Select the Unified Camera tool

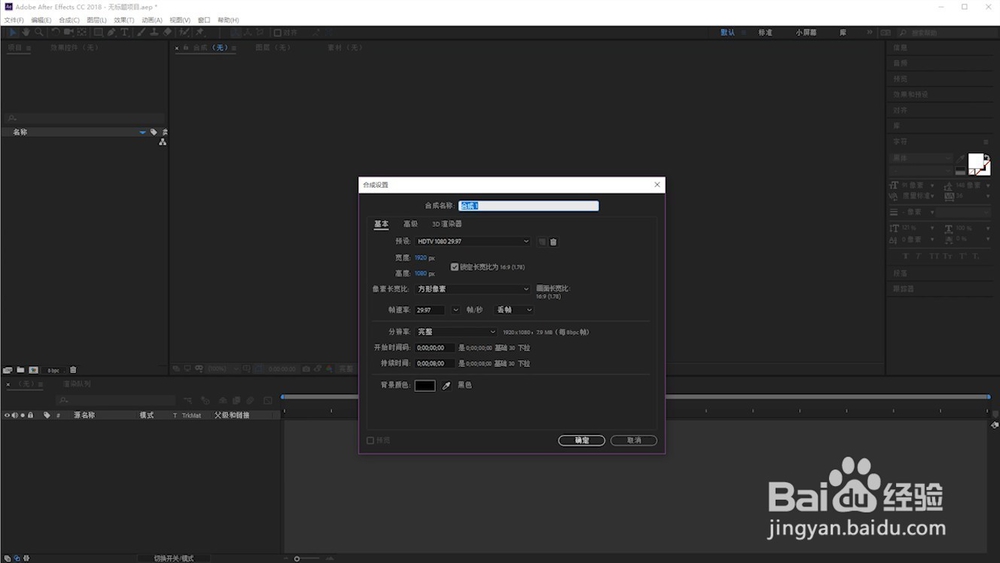(x=68, y=32)
